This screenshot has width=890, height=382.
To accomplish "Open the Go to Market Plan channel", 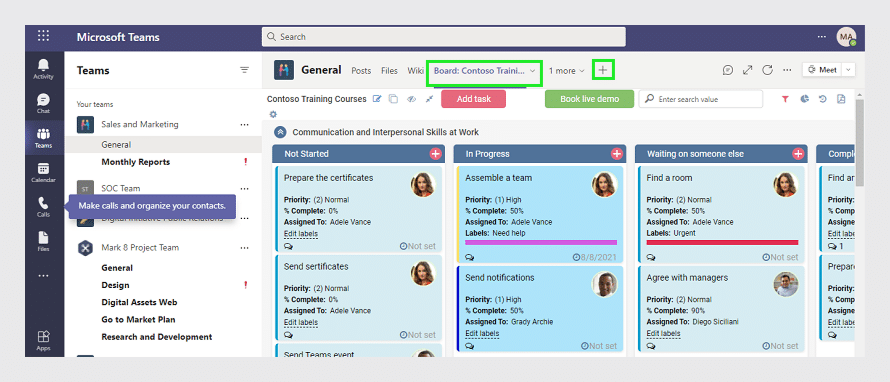I will click(x=138, y=320).
